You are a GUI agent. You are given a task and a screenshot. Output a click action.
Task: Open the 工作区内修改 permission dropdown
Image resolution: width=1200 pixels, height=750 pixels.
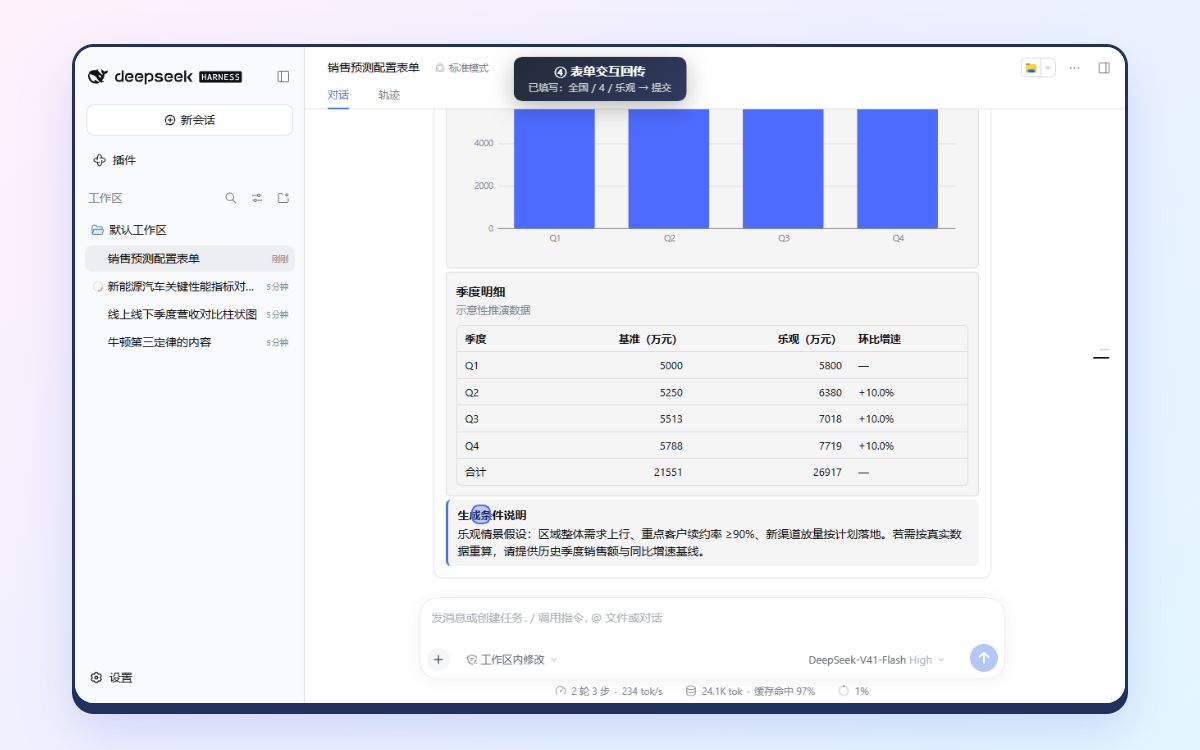pyautogui.click(x=512, y=660)
